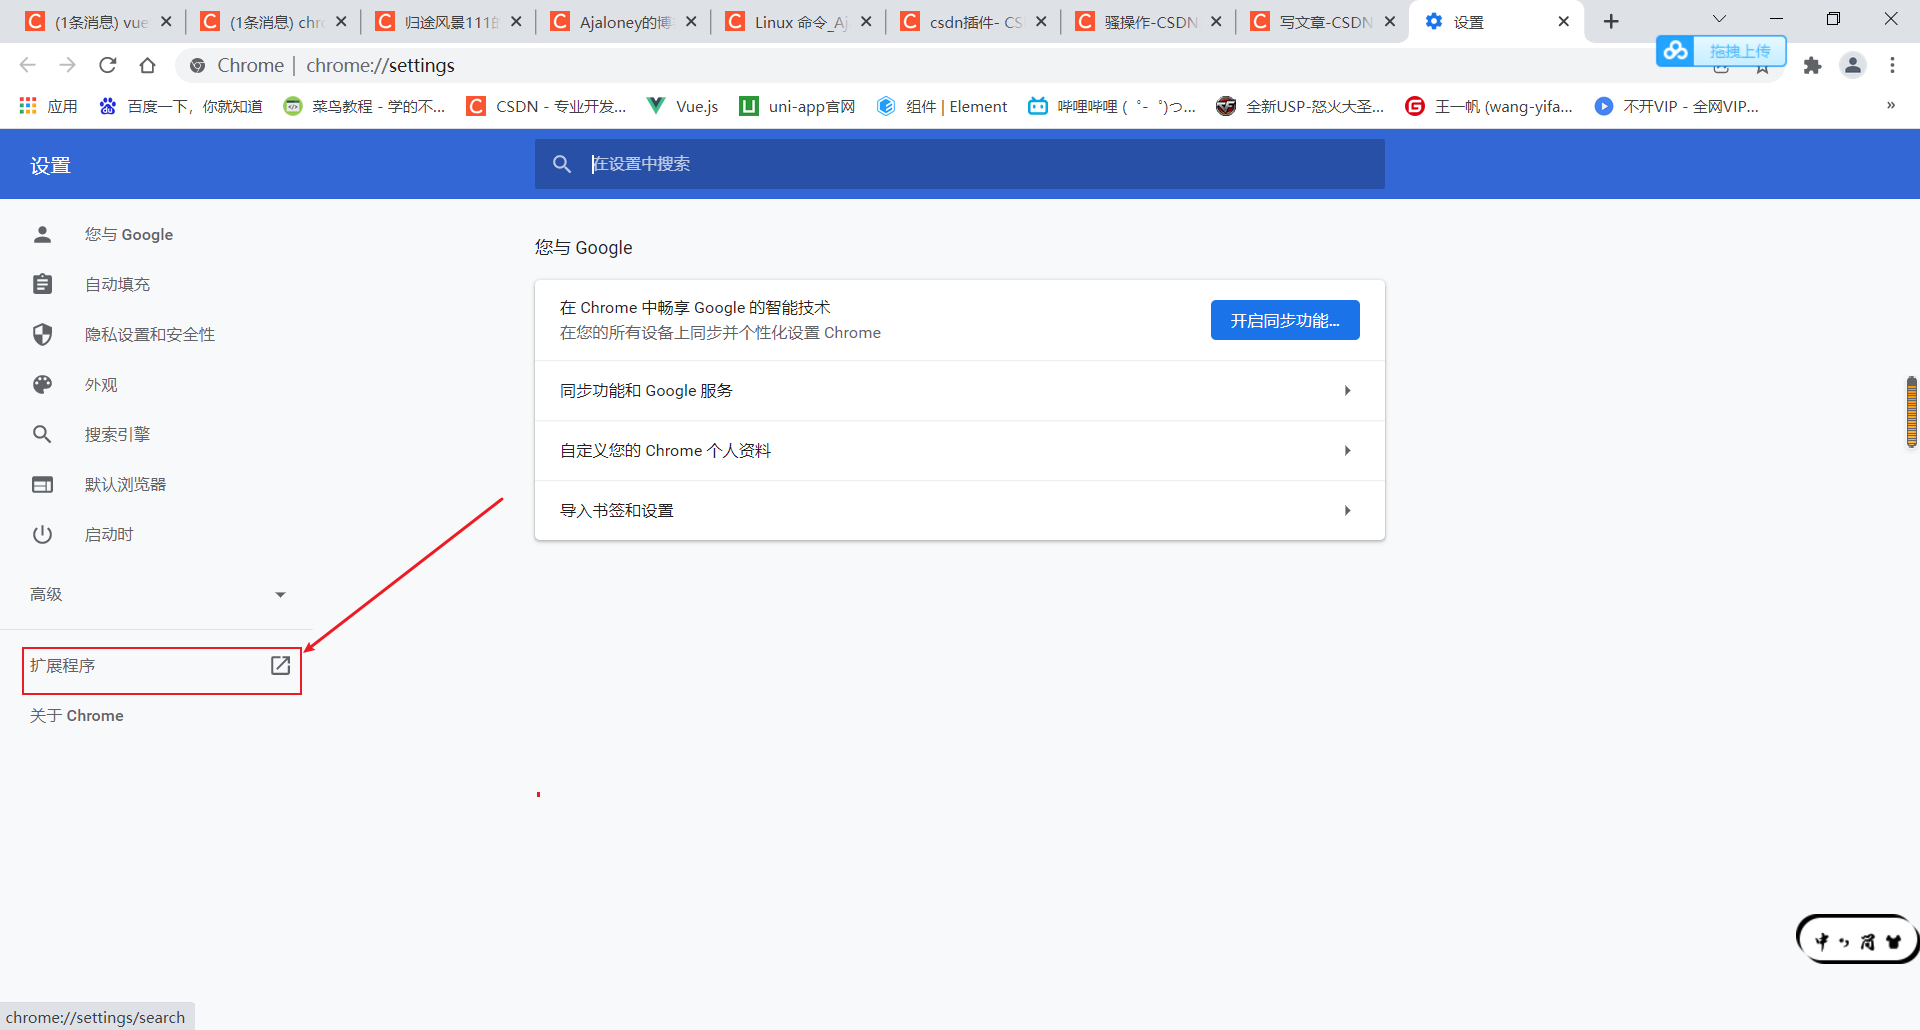Image resolution: width=1920 pixels, height=1030 pixels.
Task: Click the 拖拽上传 cloud upload button
Action: pos(1721,51)
